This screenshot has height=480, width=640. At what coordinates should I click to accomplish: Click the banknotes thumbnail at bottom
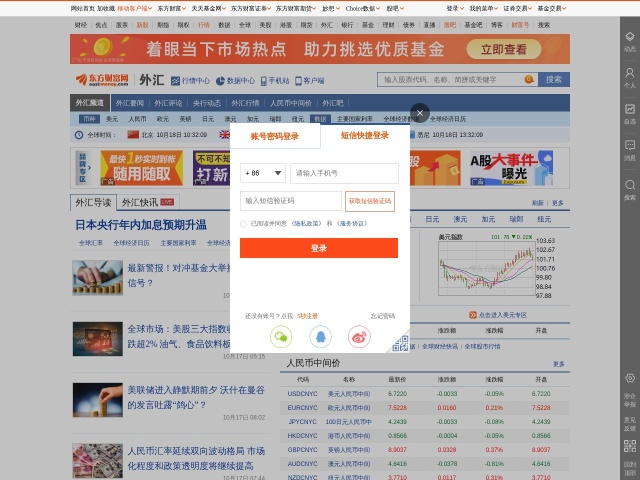(x=98, y=461)
